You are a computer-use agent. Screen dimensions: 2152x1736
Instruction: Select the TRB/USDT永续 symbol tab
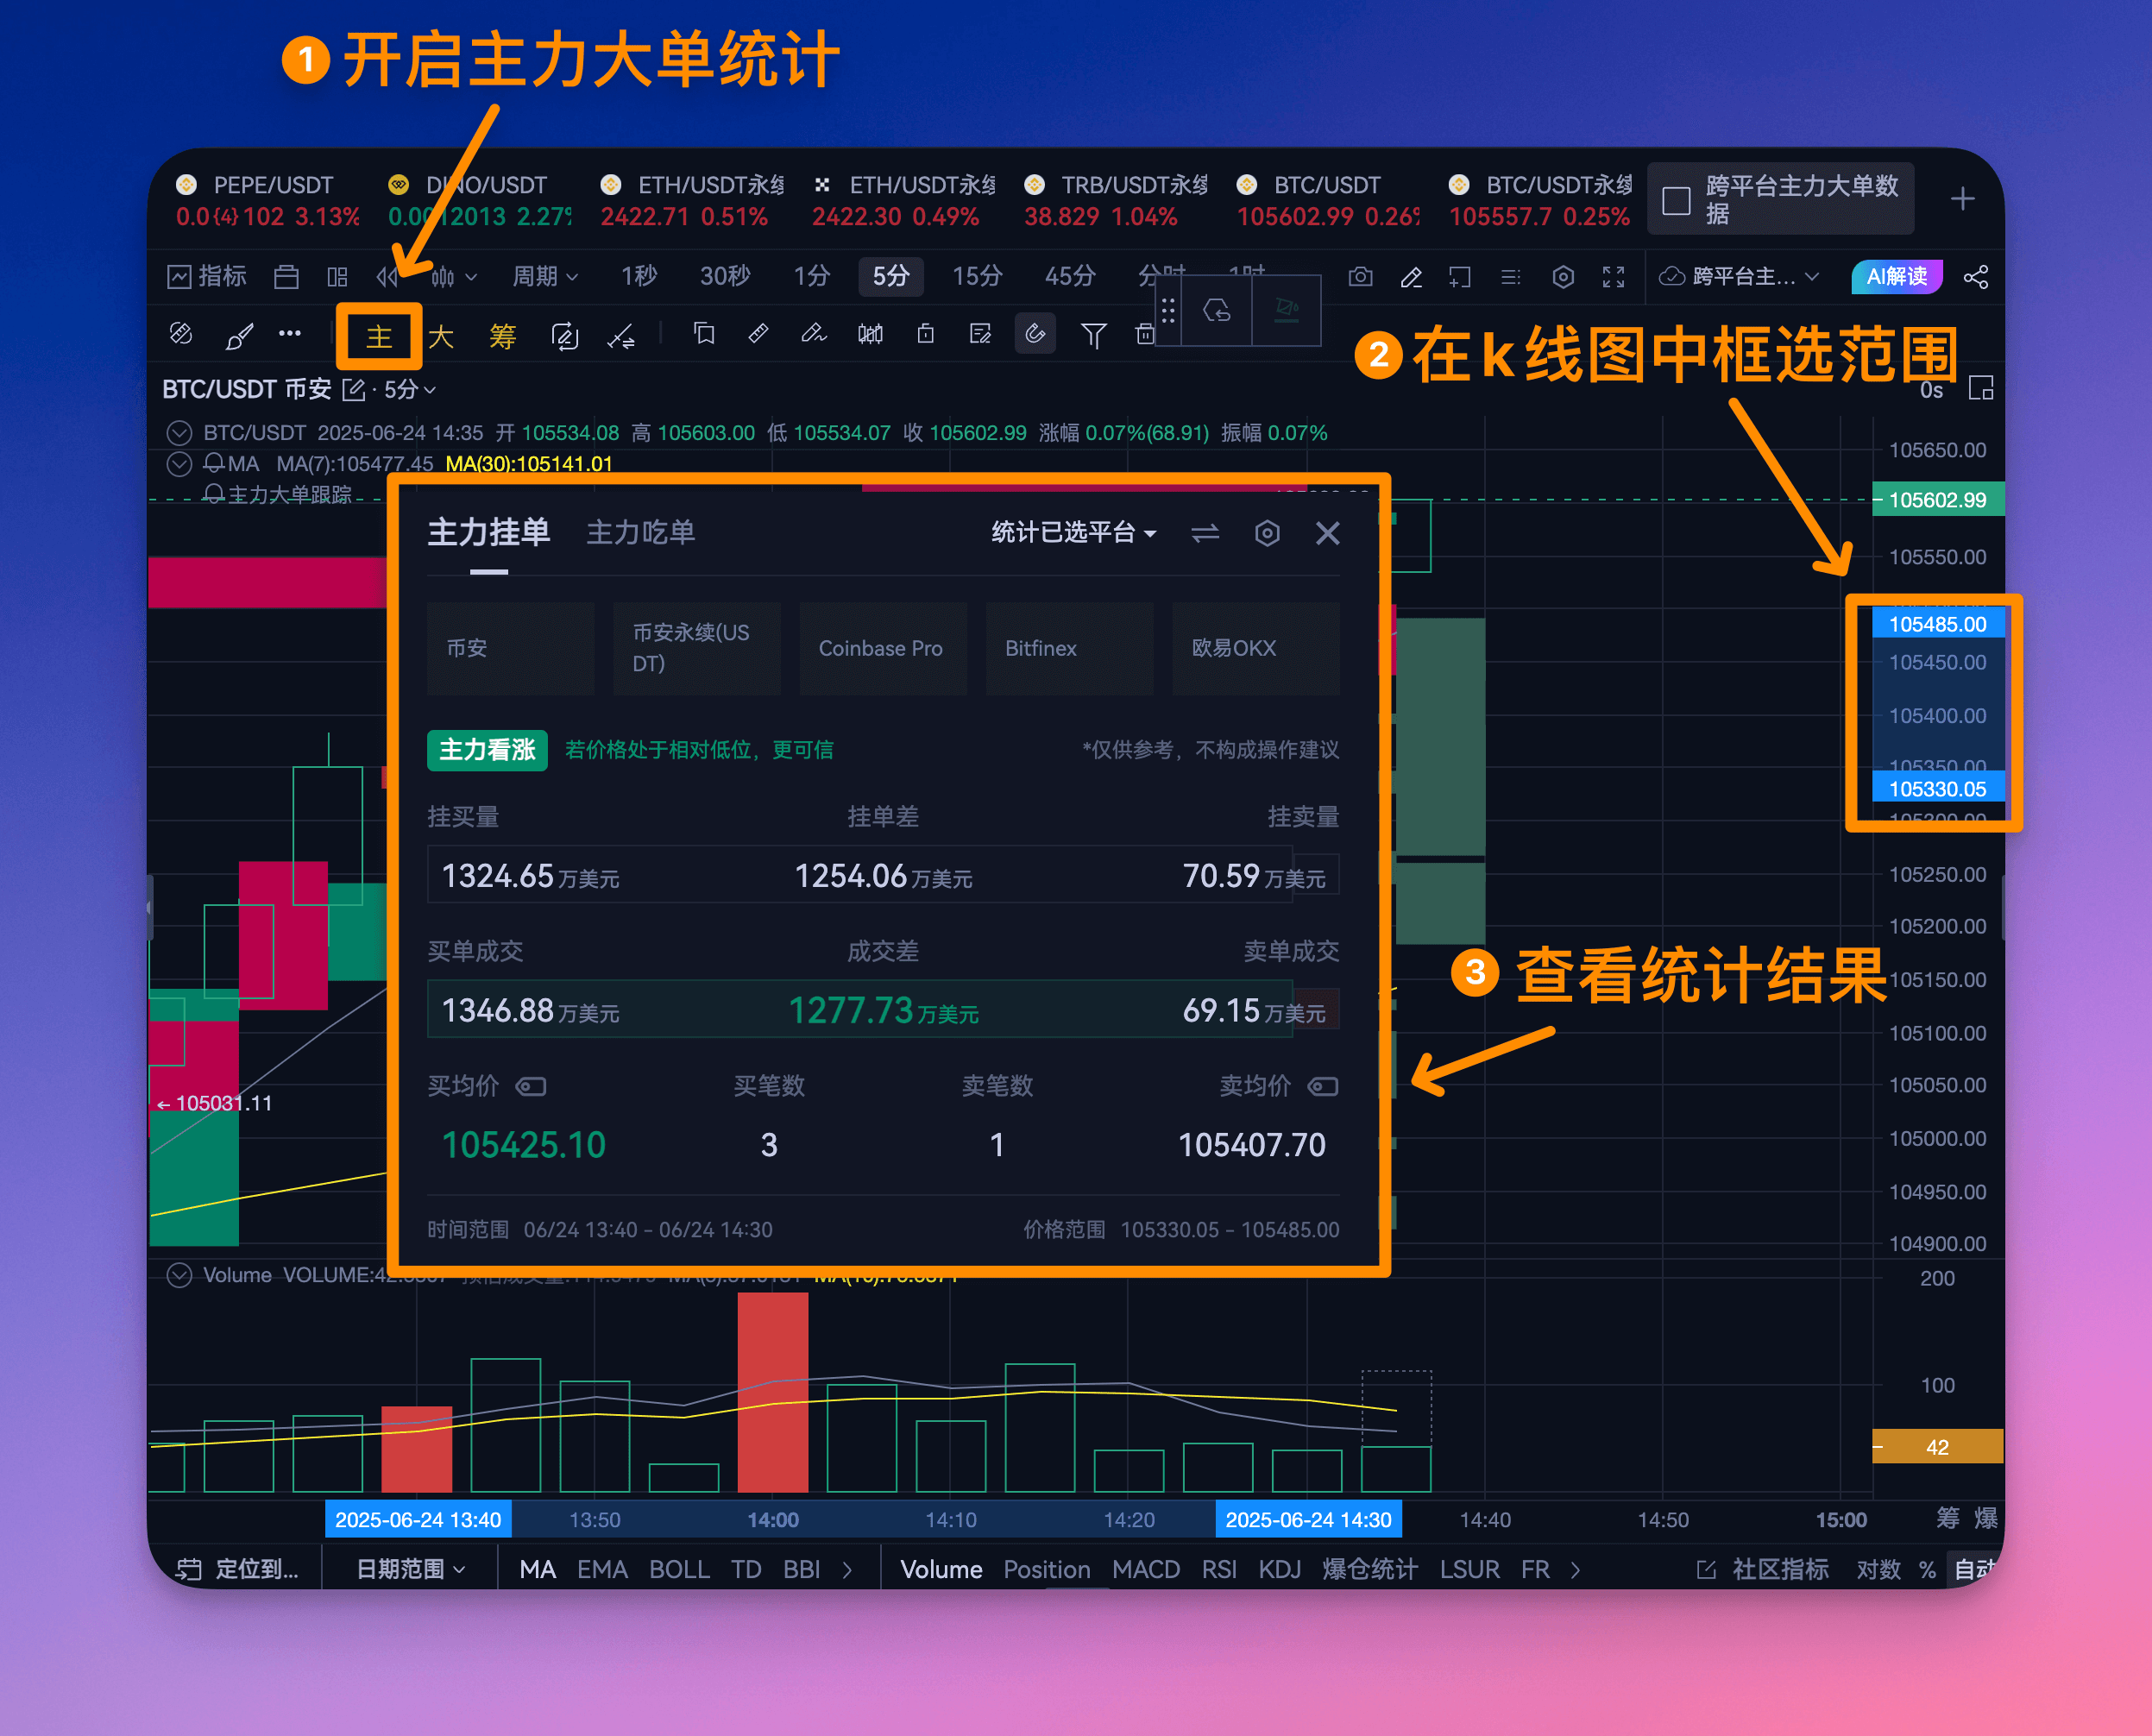pyautogui.click(x=1116, y=200)
